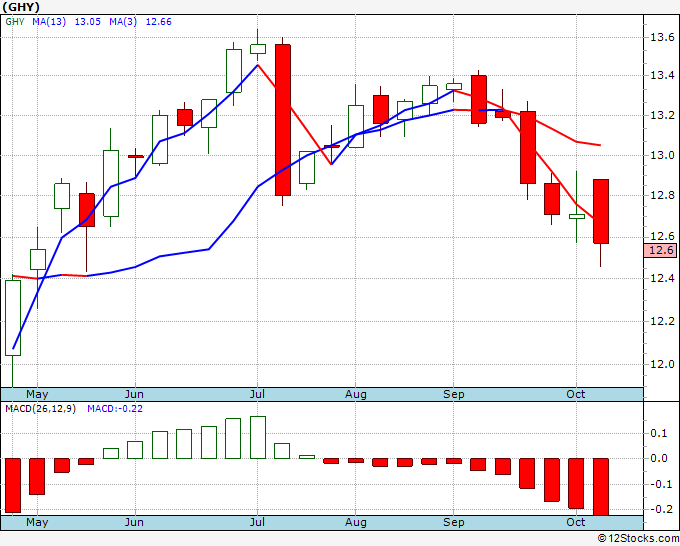Click Jun on the MACD panel's bottom axis

tap(134, 522)
